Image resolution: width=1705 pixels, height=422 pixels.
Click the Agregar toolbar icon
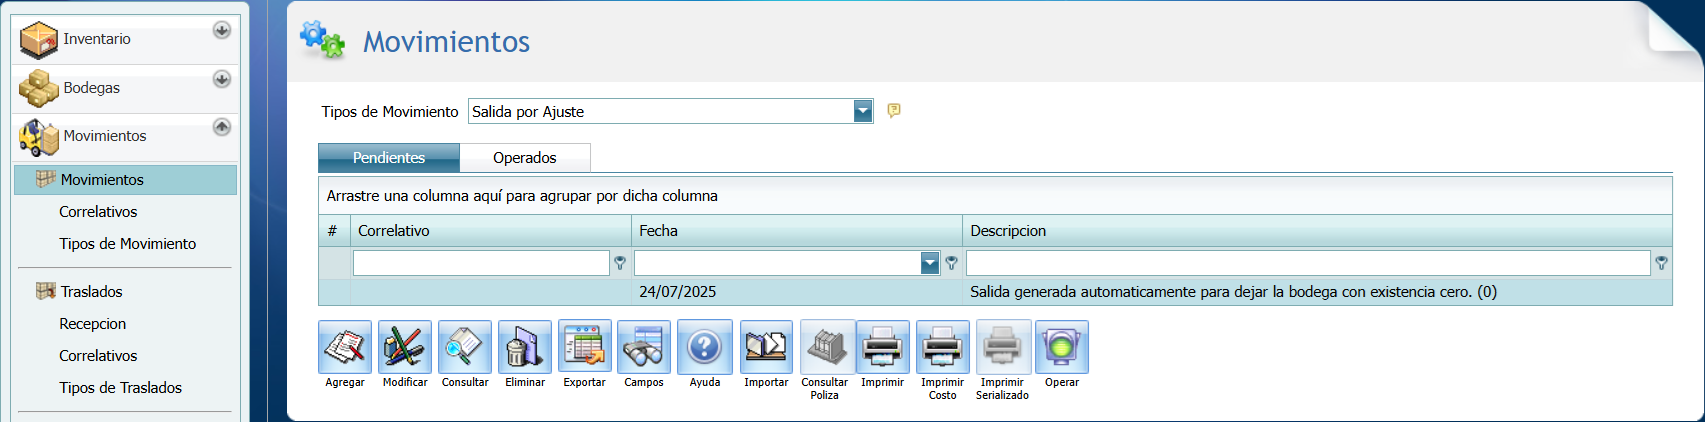345,347
